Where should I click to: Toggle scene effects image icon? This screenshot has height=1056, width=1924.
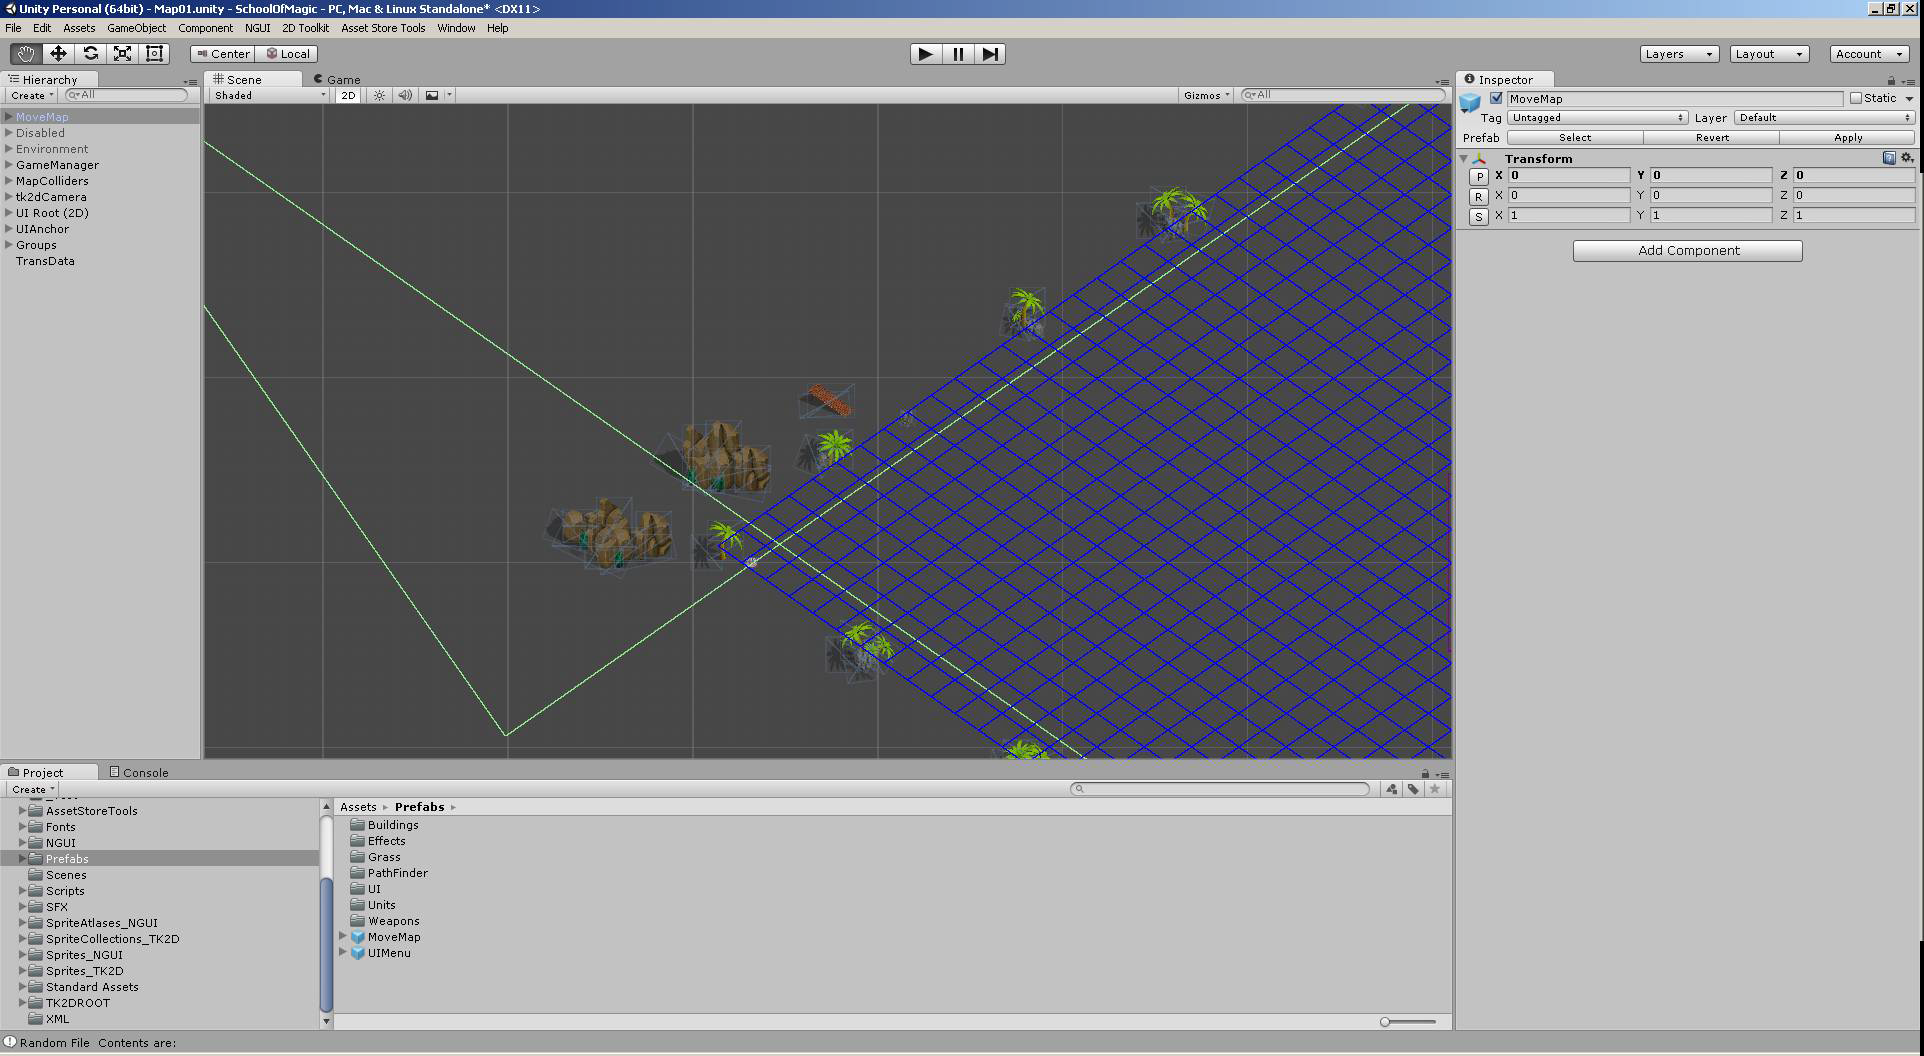point(432,95)
